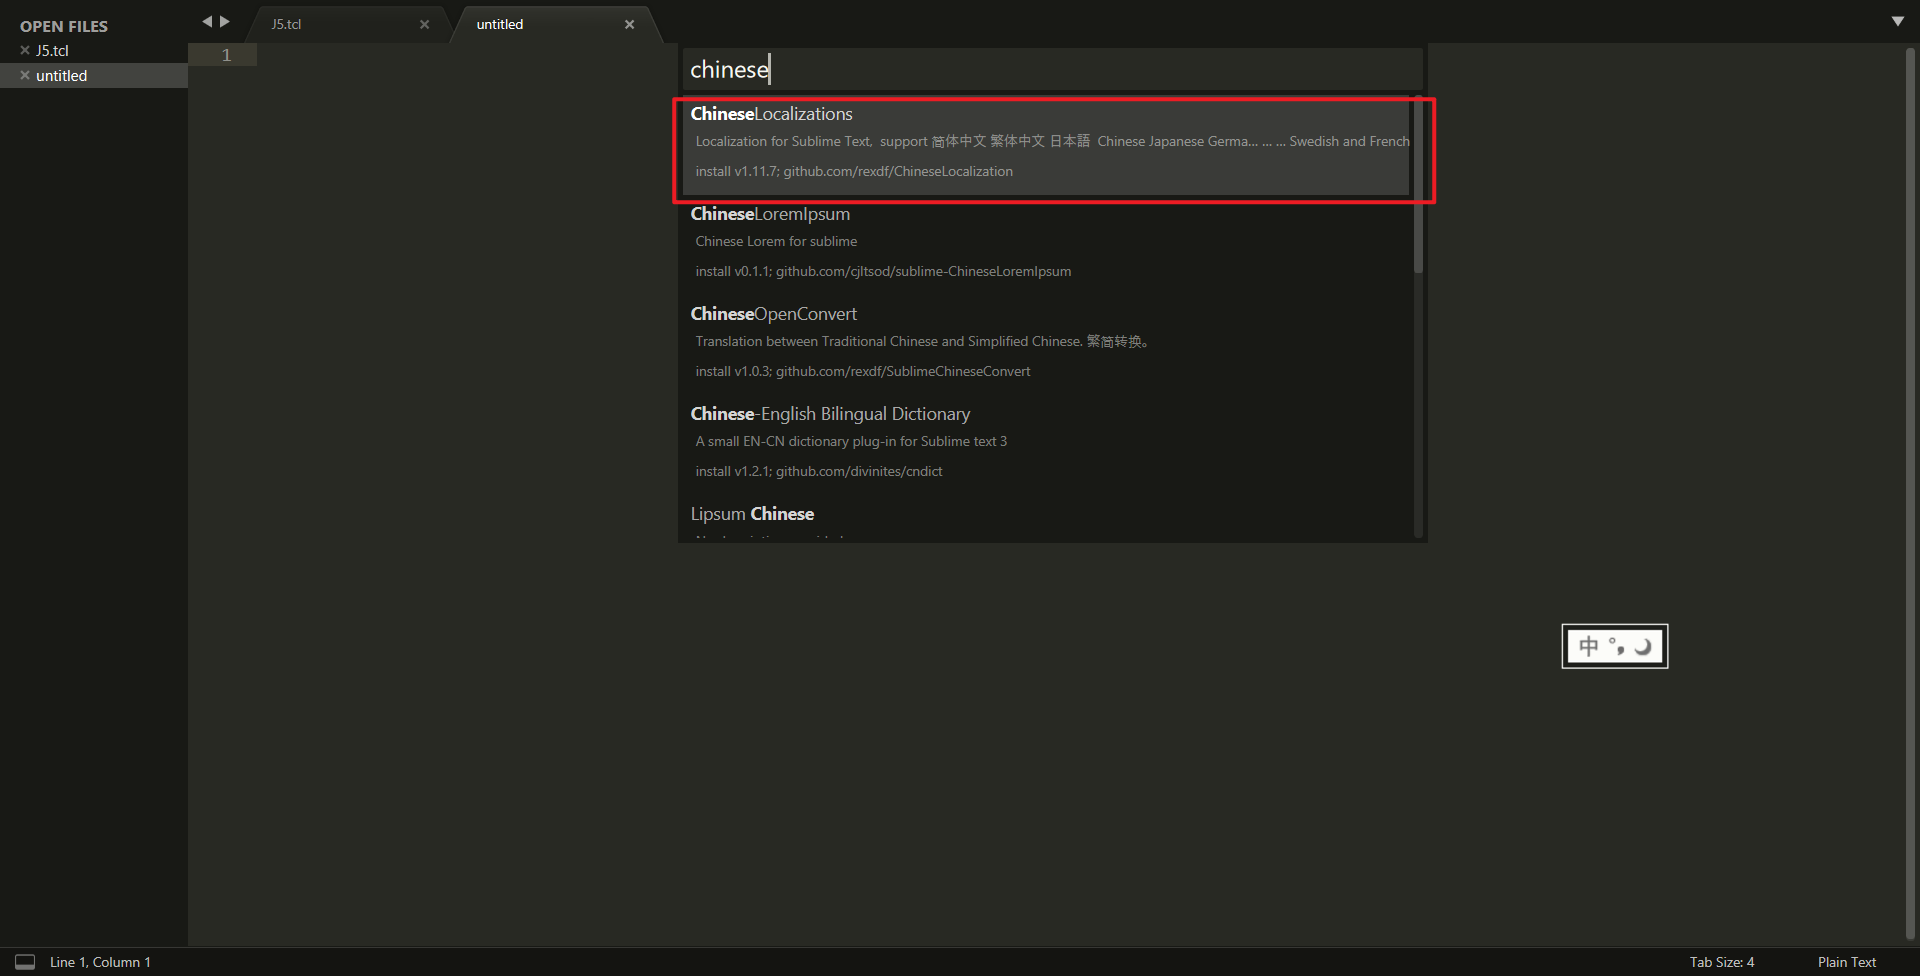This screenshot has width=1920, height=976.
Task: Select J5.tcl in the OPEN FILES sidebar
Action: point(52,50)
